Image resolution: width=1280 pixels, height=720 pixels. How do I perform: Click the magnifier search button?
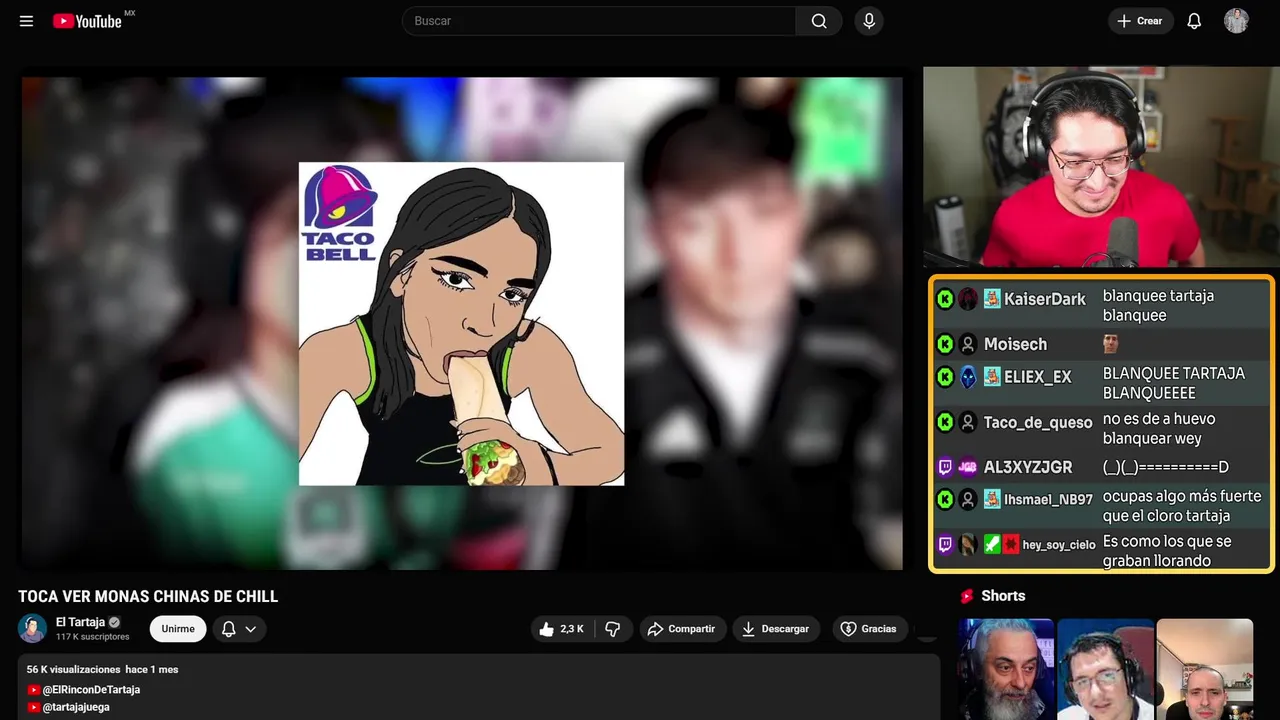(x=819, y=21)
